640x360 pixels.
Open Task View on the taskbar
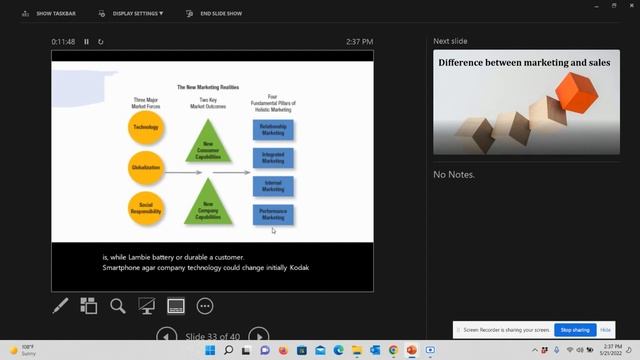click(x=246, y=350)
